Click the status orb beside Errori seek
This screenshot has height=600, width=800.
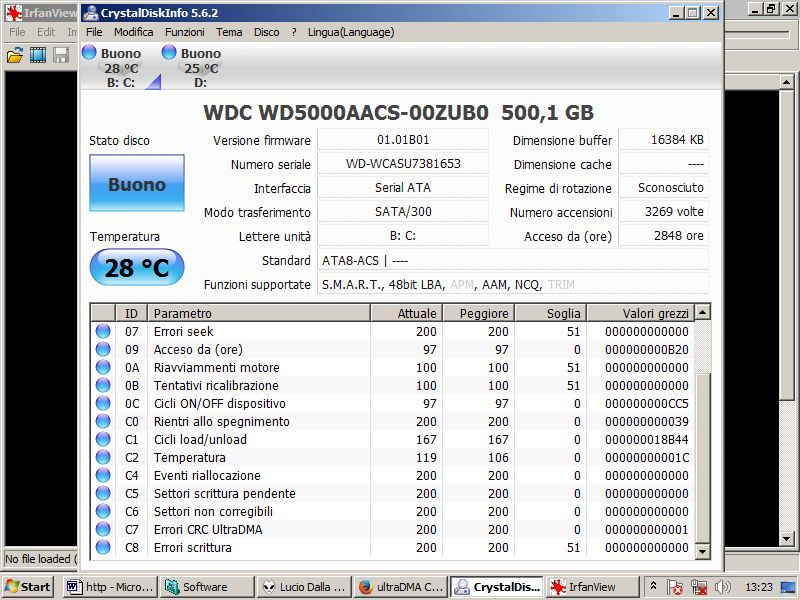(x=103, y=332)
